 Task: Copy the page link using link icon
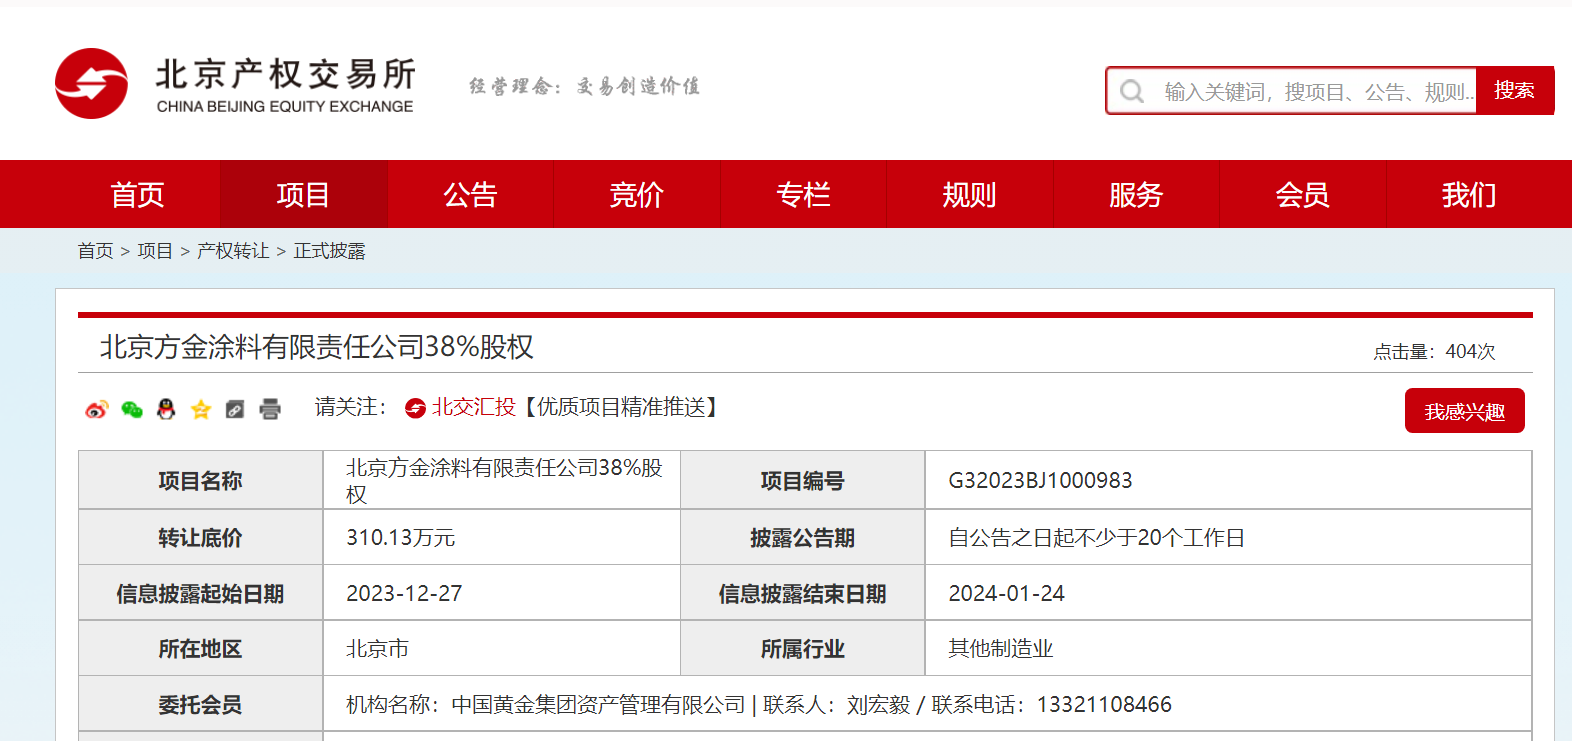pyautogui.click(x=235, y=409)
